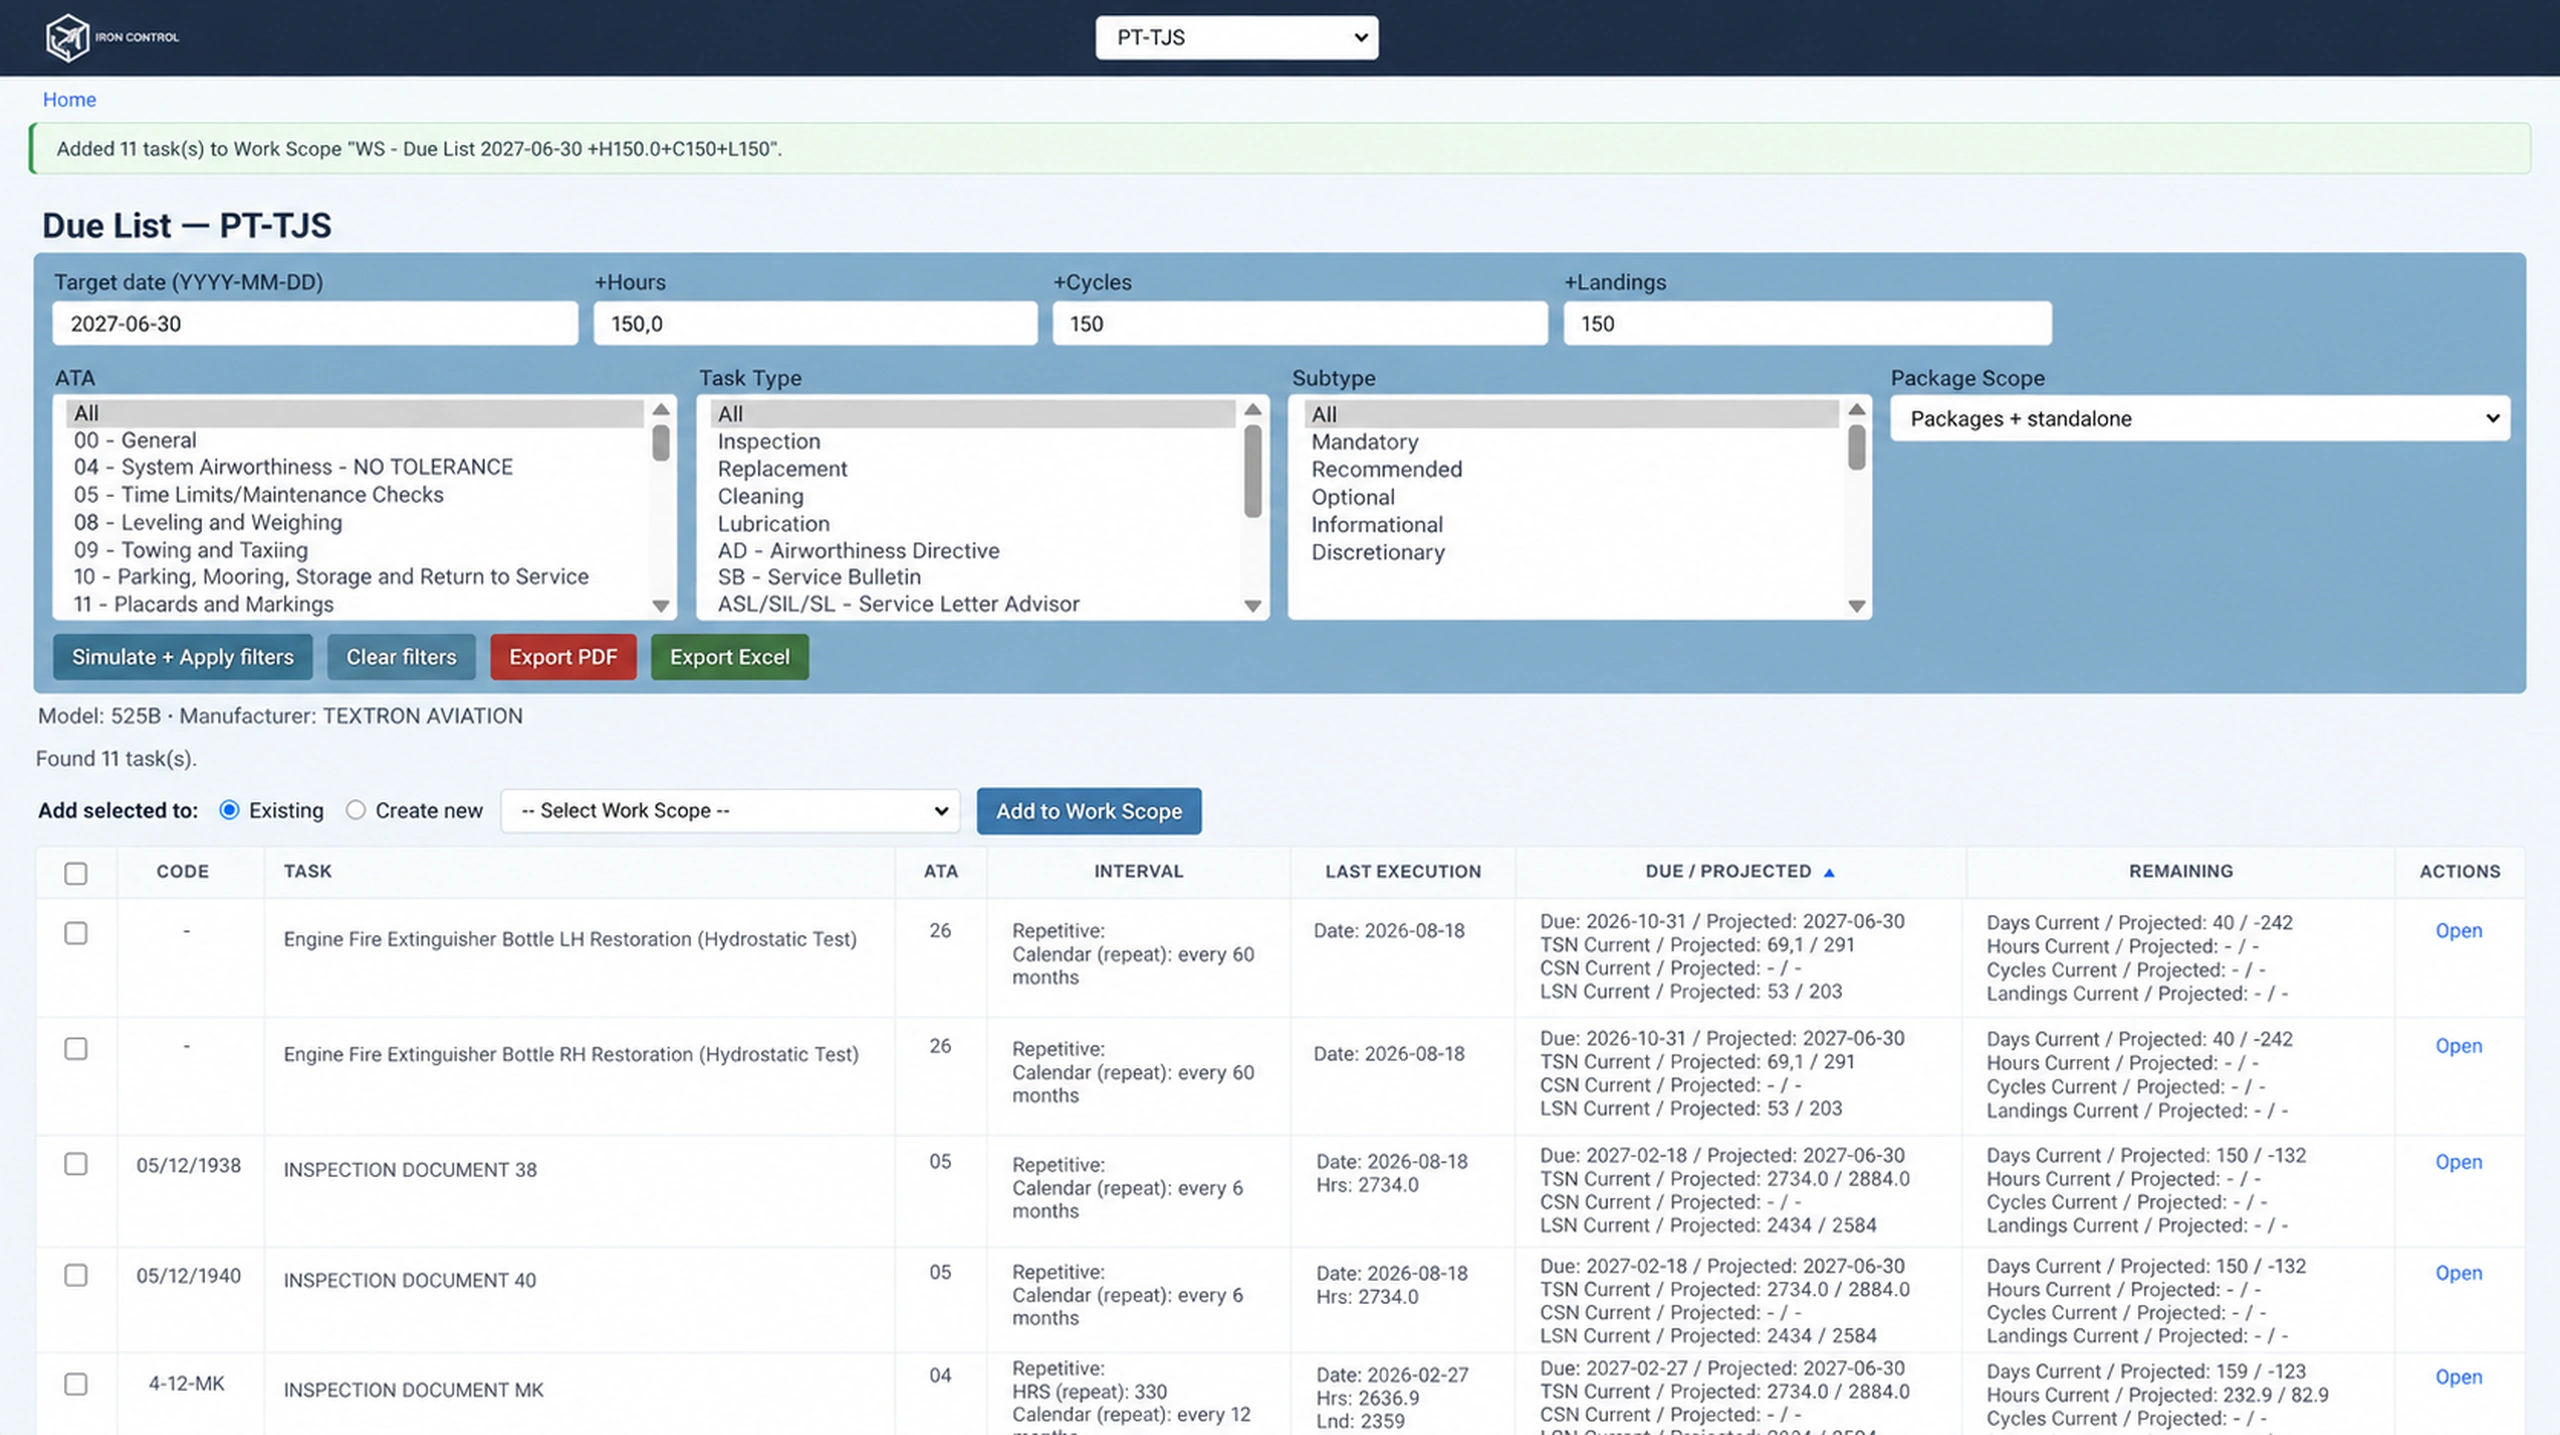
Task: Sort by the Due / Projected arrow
Action: [1829, 873]
